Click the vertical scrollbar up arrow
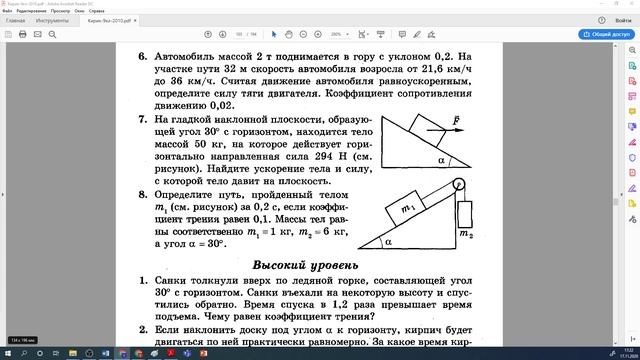 tap(616, 46)
